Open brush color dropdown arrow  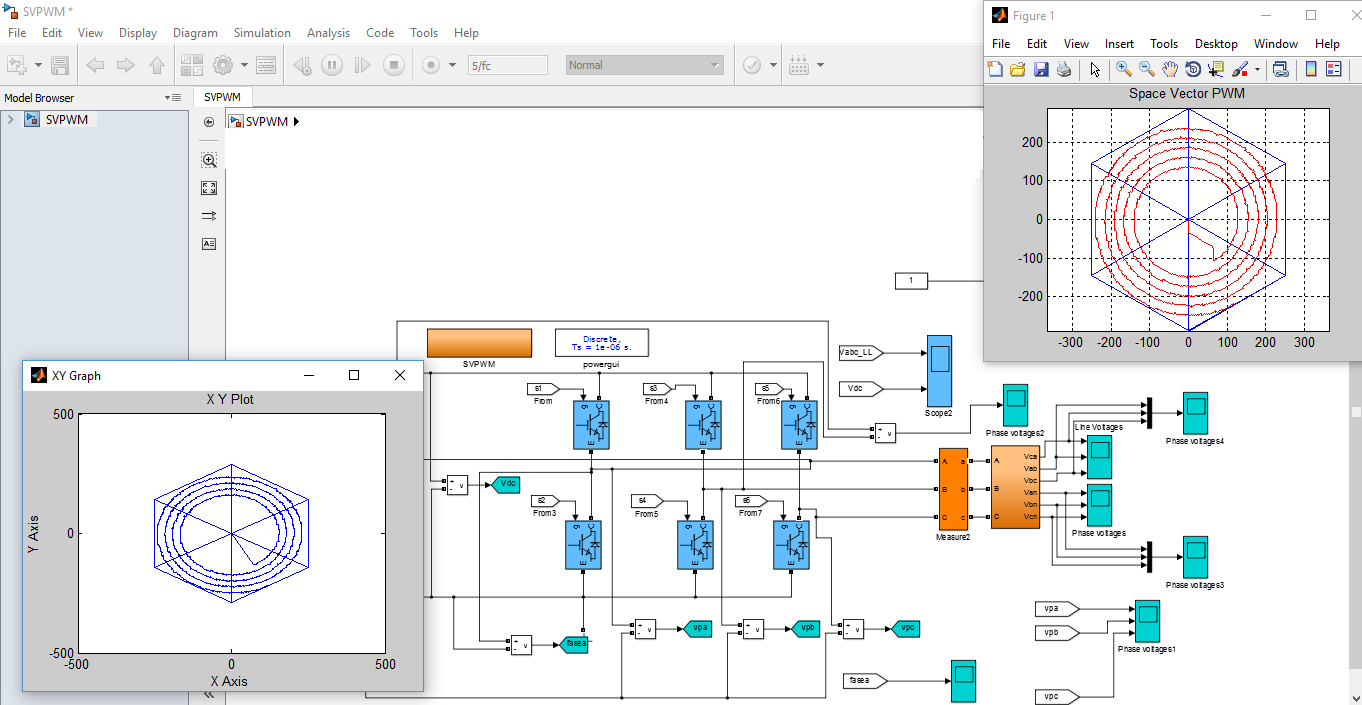point(1256,69)
